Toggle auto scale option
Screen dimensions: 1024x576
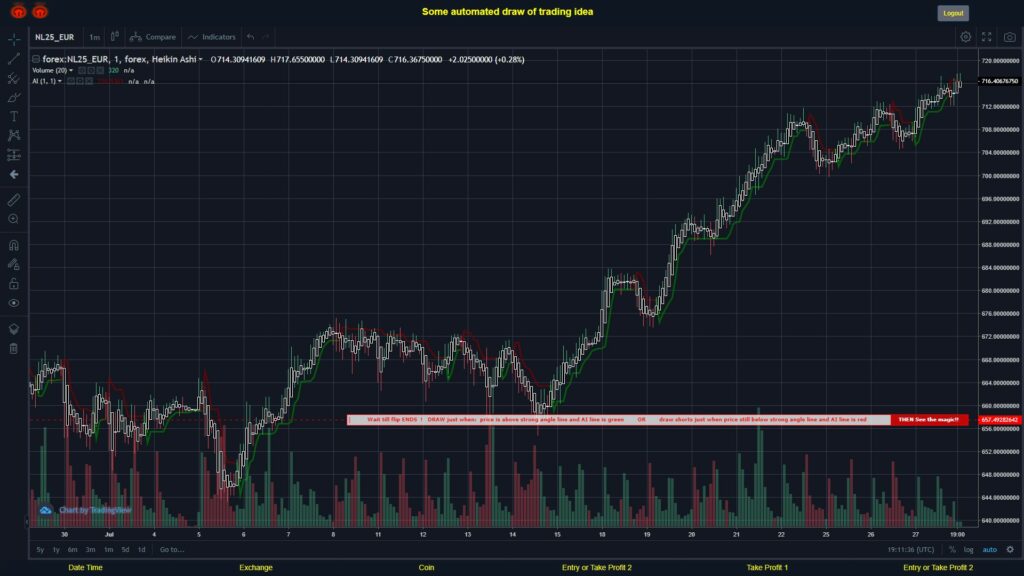pyautogui.click(x=990, y=550)
